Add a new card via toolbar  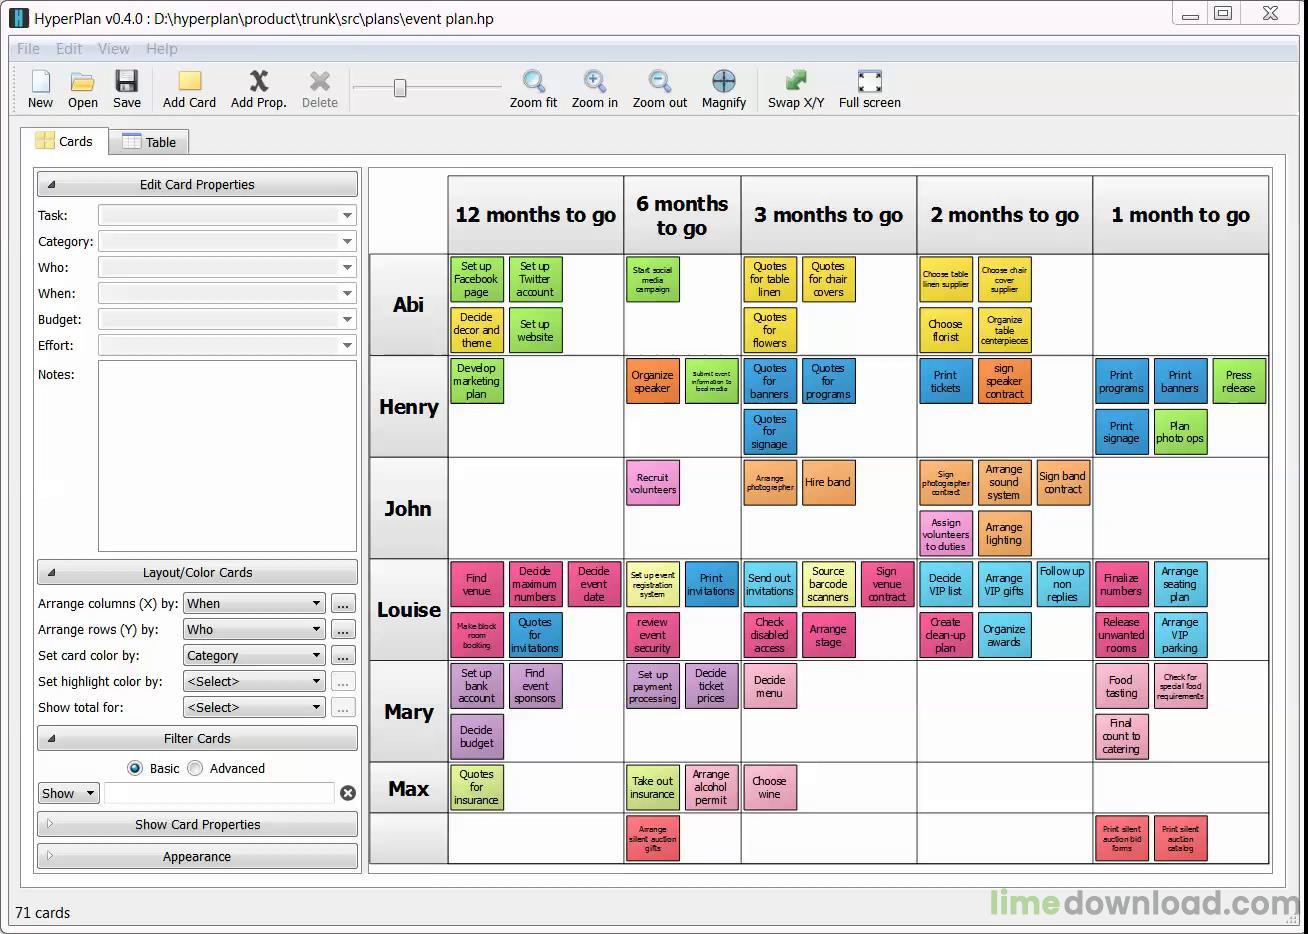click(189, 82)
